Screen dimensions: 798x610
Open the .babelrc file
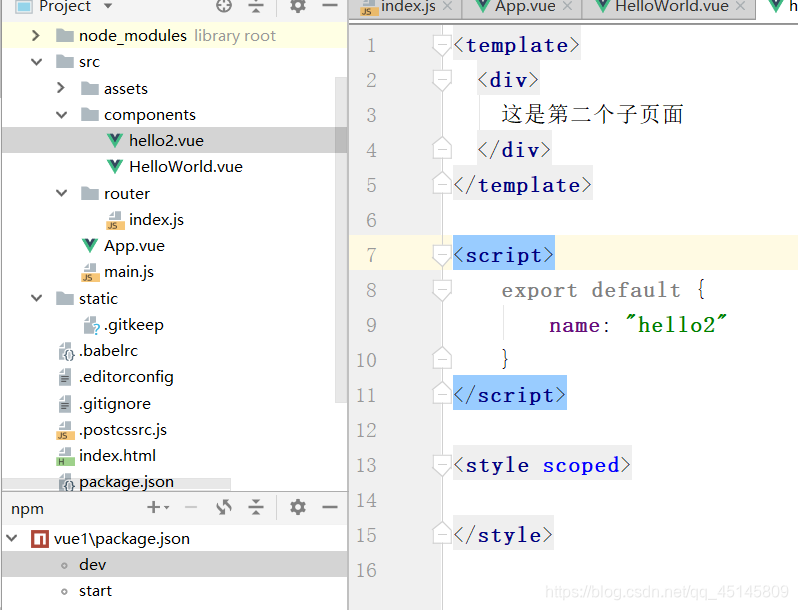pyautogui.click(x=175, y=351)
